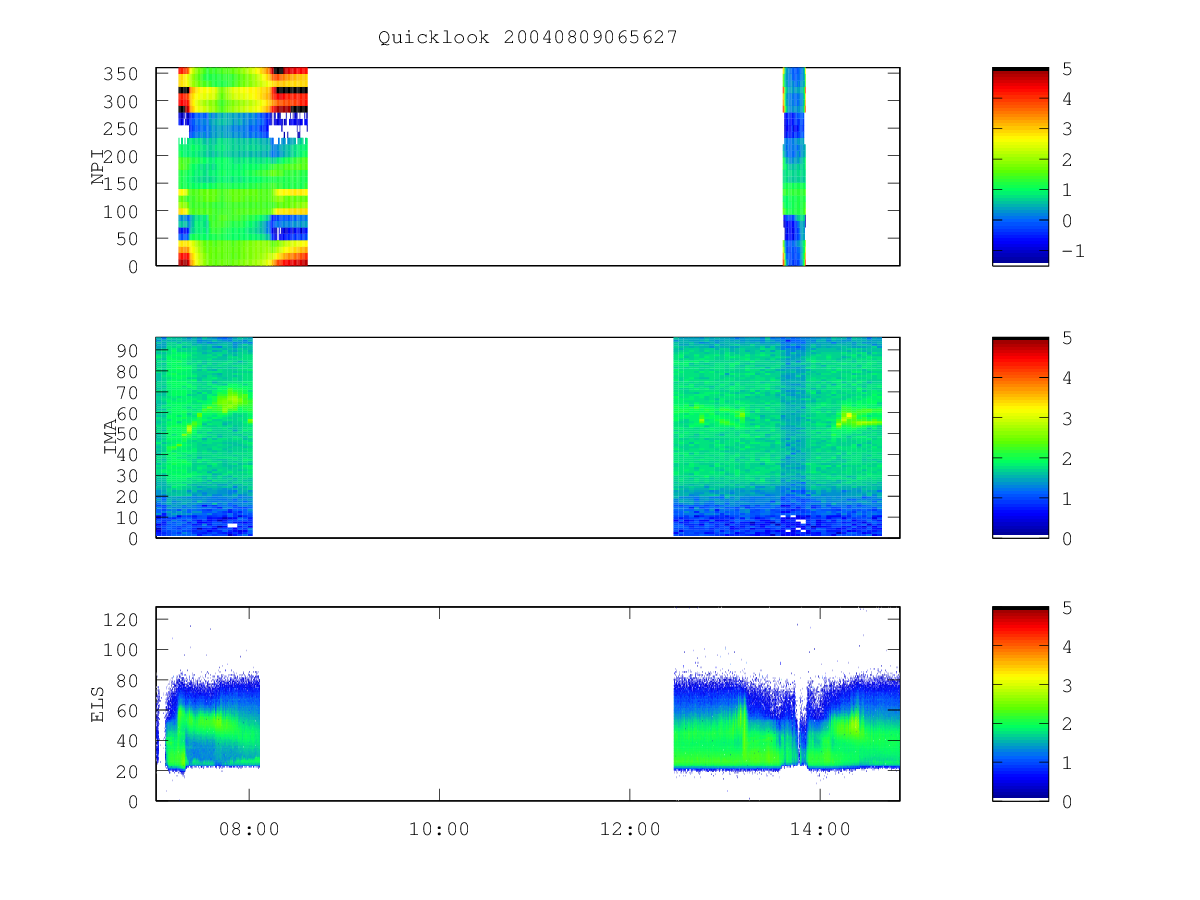Select the ELS y-axis label
Image resolution: width=1200 pixels, height=900 pixels.
click(98, 704)
